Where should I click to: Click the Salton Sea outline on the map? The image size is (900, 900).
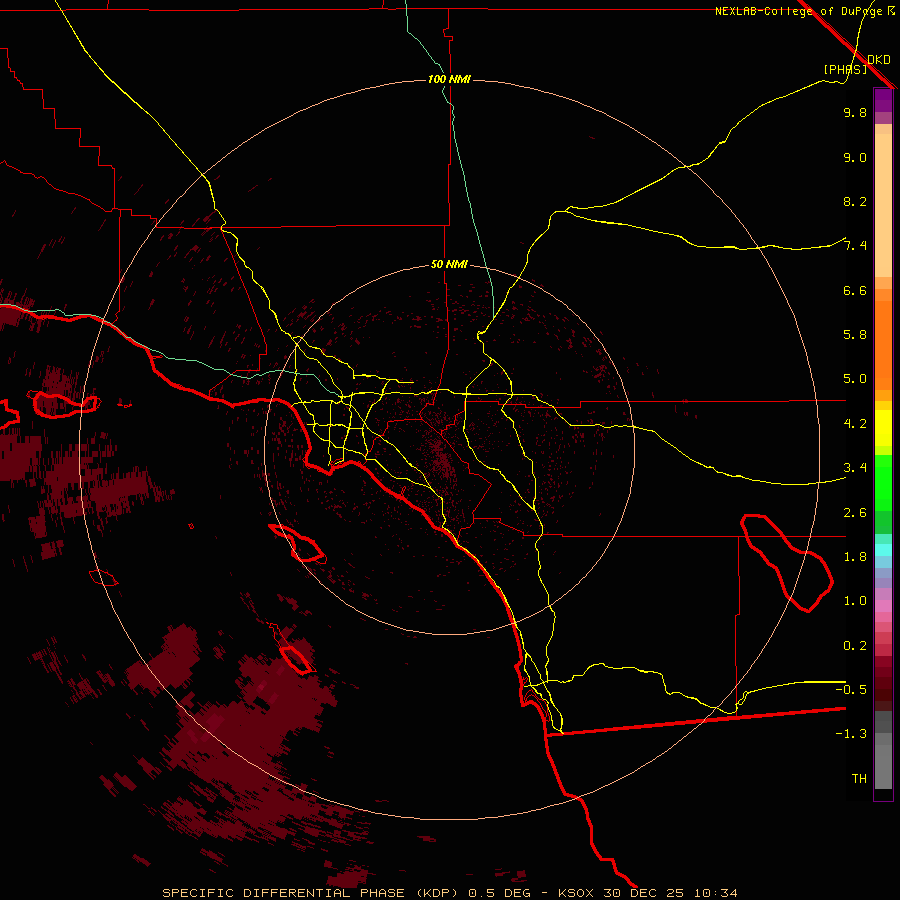coord(786,562)
